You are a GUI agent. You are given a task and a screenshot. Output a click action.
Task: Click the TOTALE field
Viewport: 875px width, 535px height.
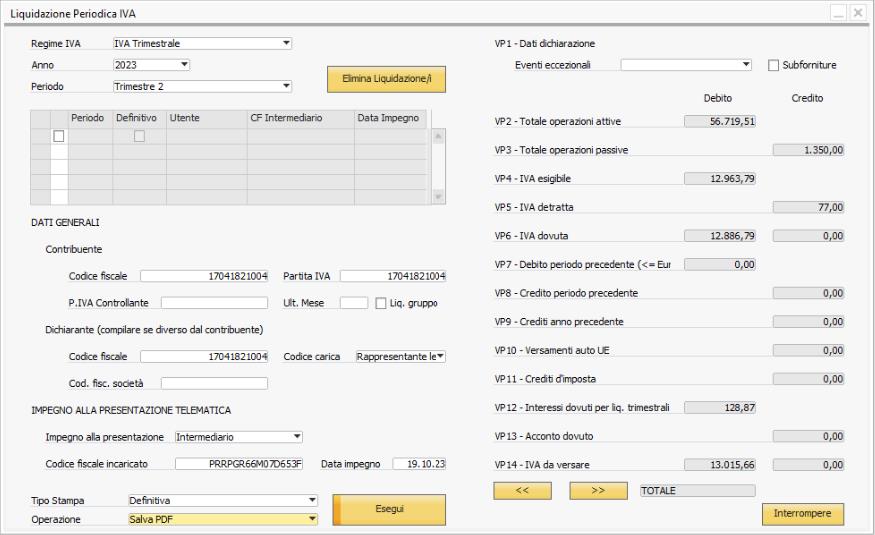click(x=698, y=490)
